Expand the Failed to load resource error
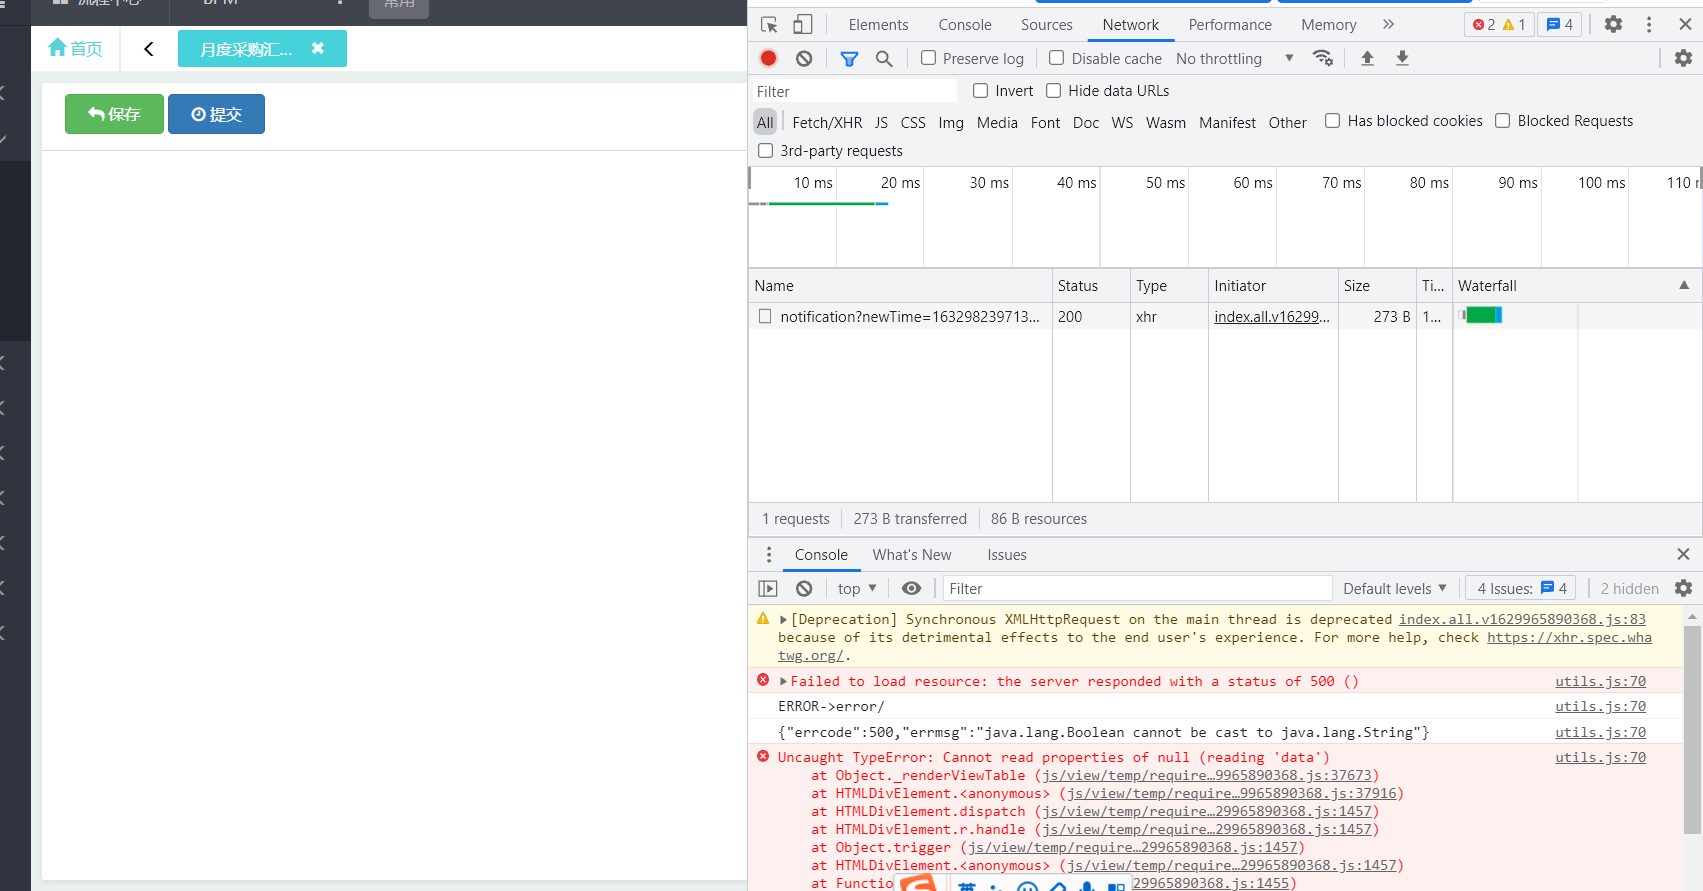1703x891 pixels. 783,682
